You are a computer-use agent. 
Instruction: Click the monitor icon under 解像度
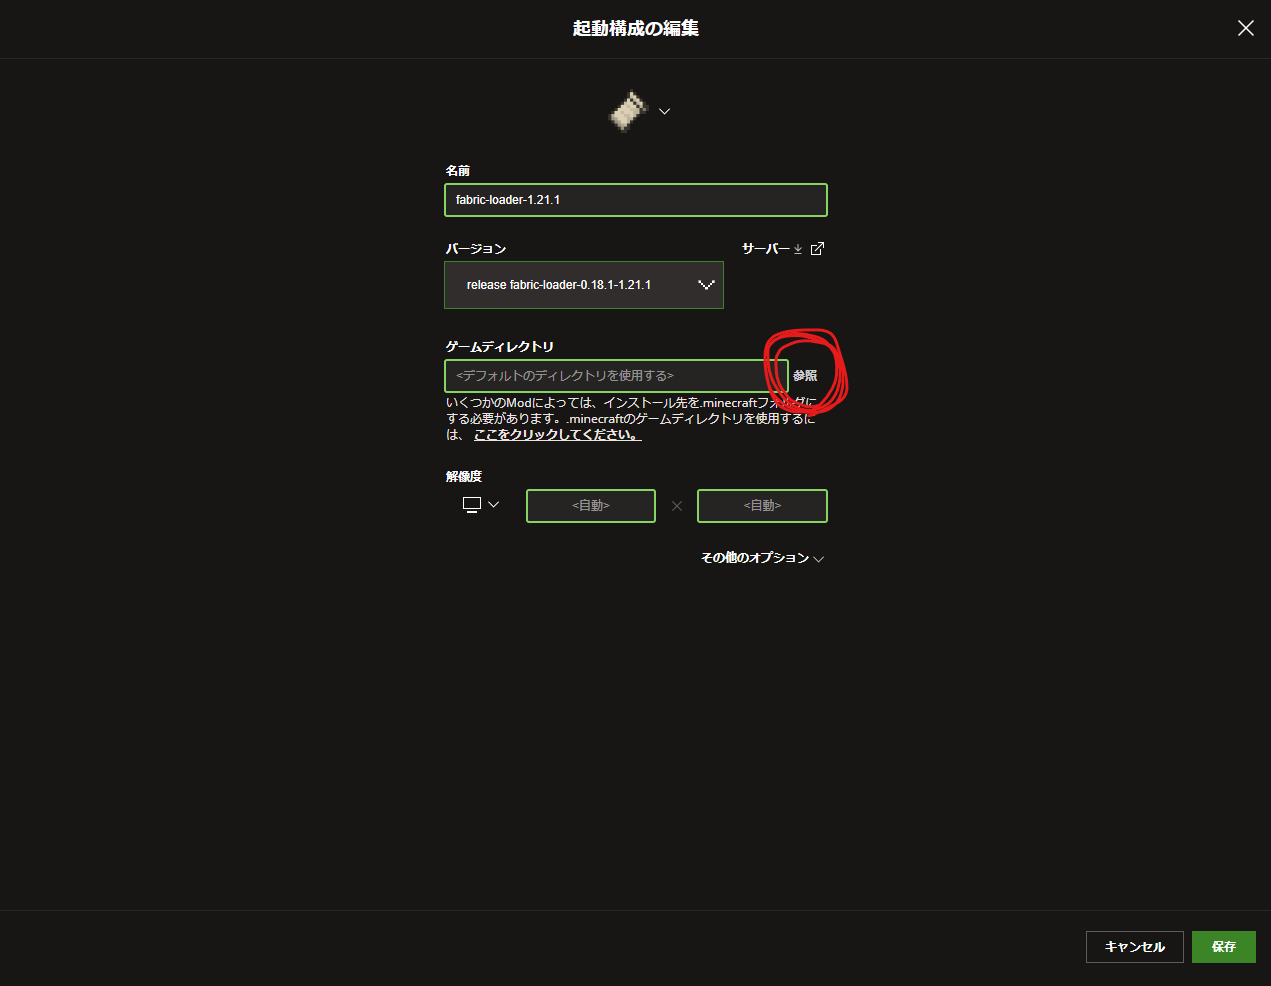pyautogui.click(x=472, y=505)
